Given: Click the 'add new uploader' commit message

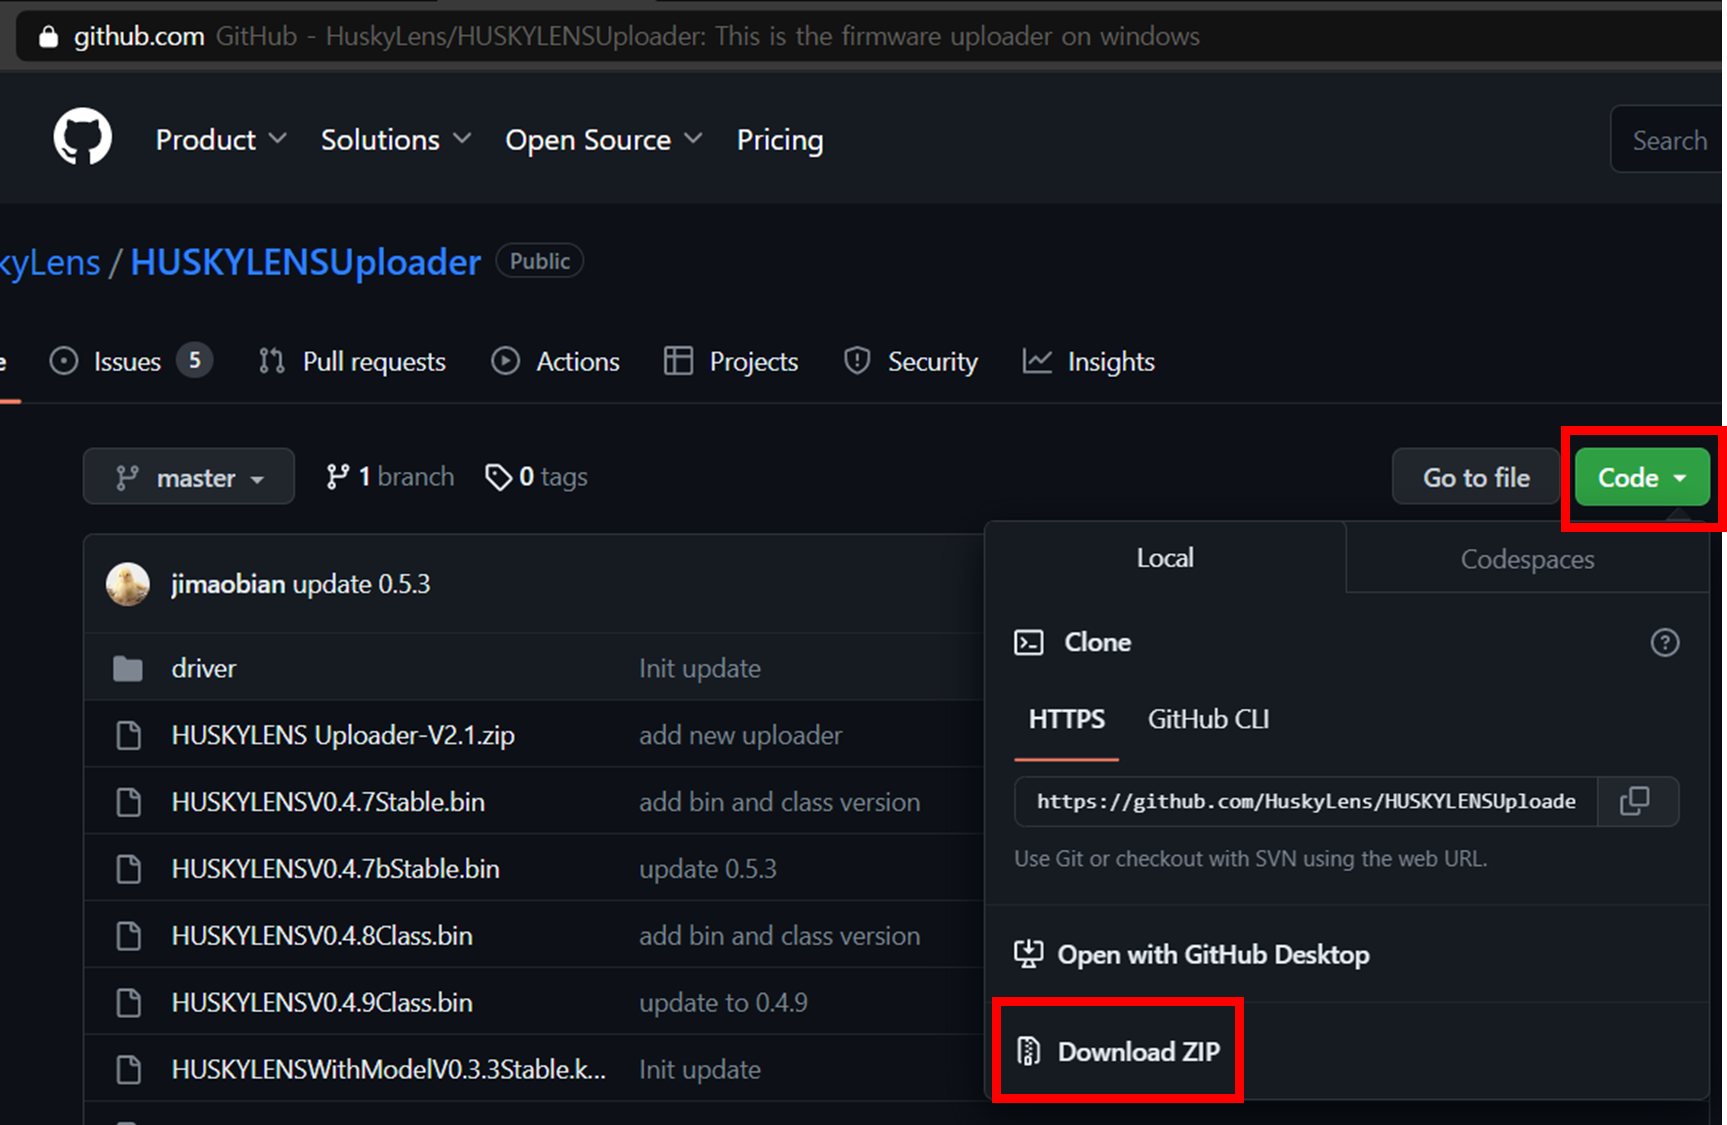Looking at the screenshot, I should click(740, 735).
